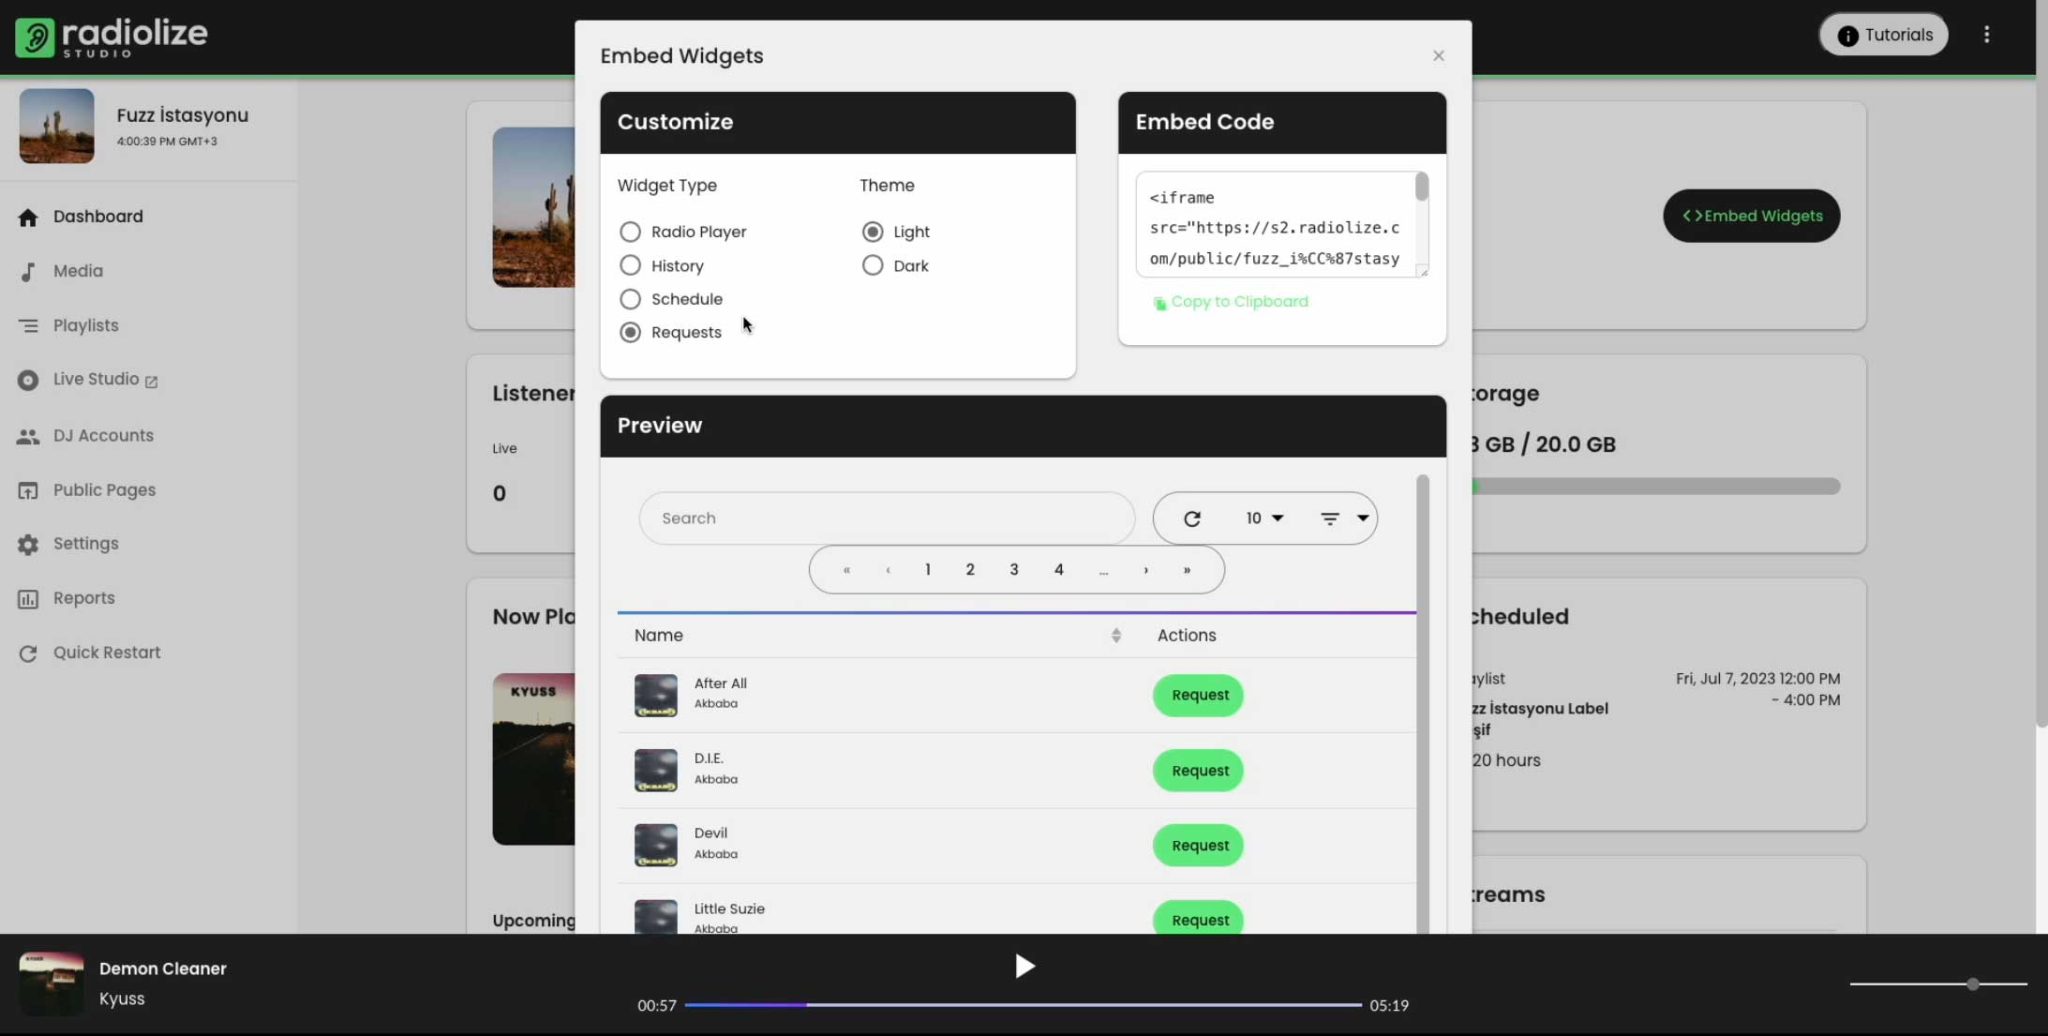Screen dimensions: 2048x1036
Task: Toggle the Name column sort order
Action: 1114,635
